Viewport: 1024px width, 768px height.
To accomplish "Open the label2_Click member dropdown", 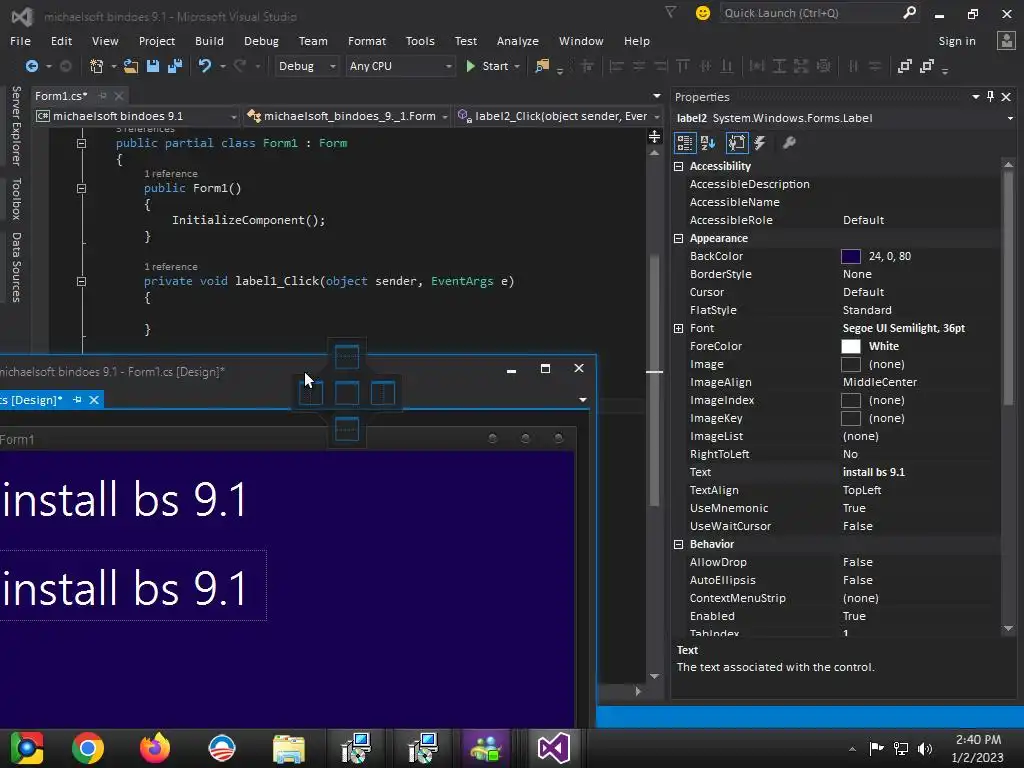I will 559,116.
